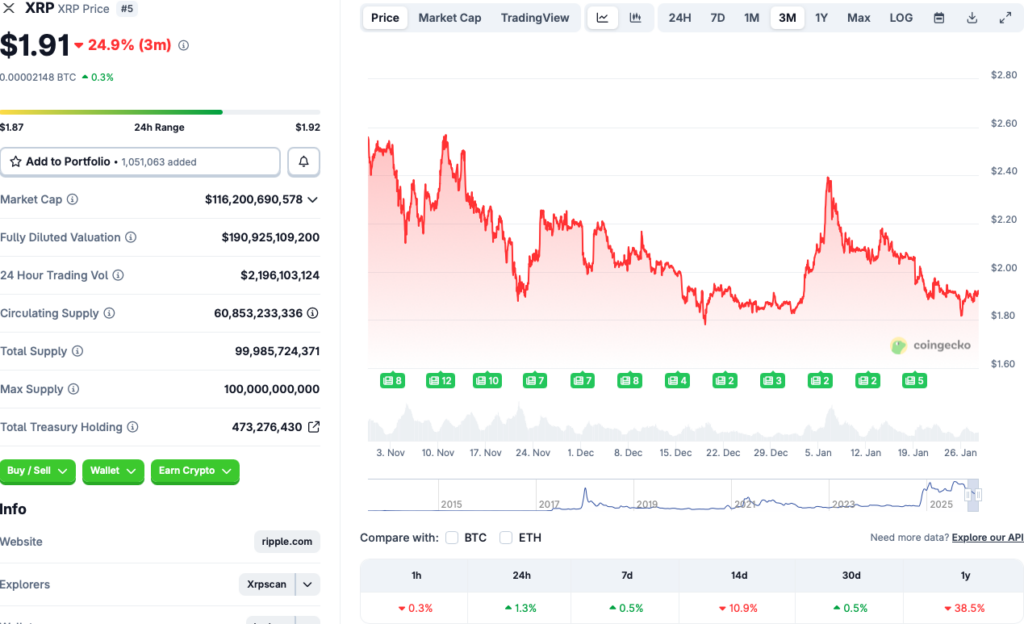Image resolution: width=1024 pixels, height=624 pixels.
Task: Click the Market Cap info icon
Action: coord(72,200)
